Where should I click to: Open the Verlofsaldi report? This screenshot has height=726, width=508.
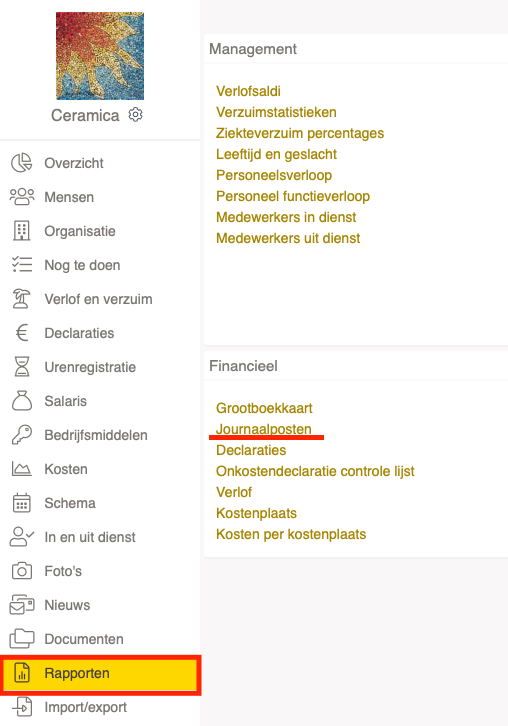[x=248, y=91]
